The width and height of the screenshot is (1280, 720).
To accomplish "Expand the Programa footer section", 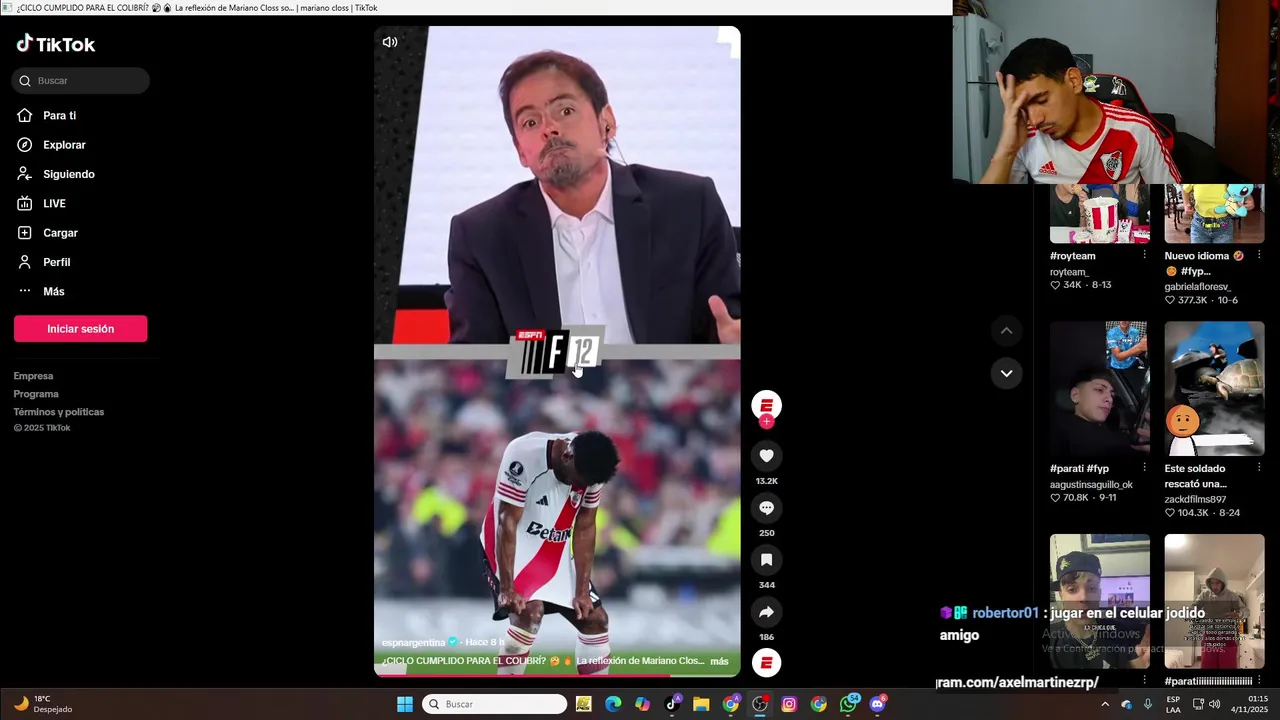I will point(36,394).
